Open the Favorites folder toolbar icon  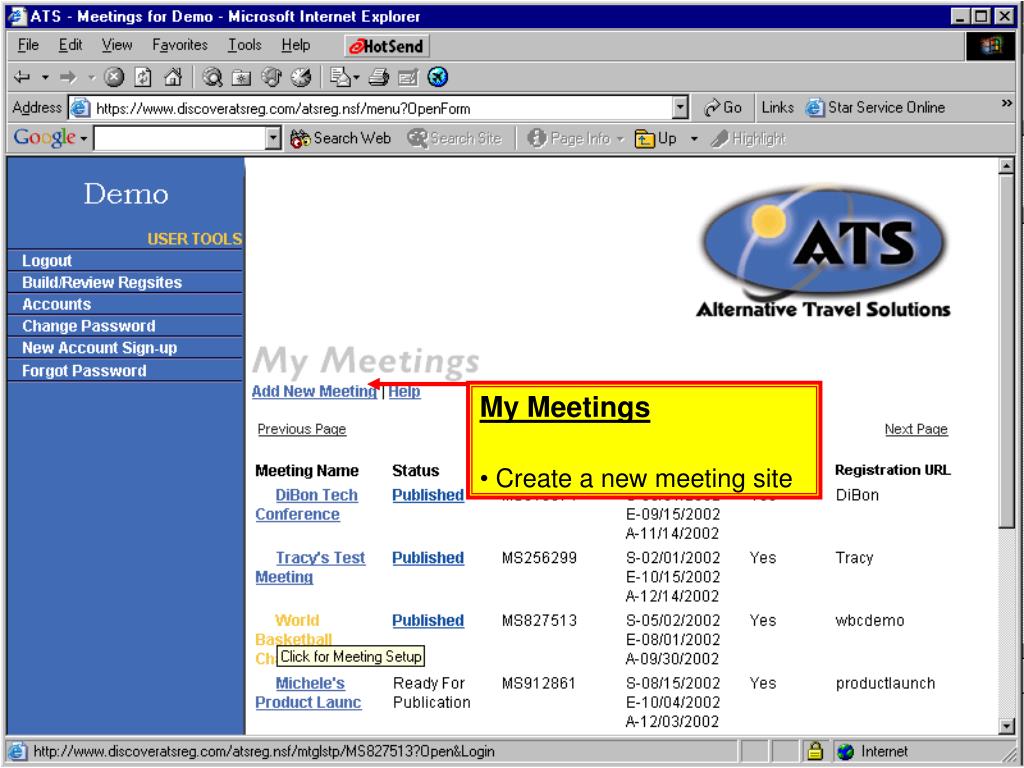242,78
